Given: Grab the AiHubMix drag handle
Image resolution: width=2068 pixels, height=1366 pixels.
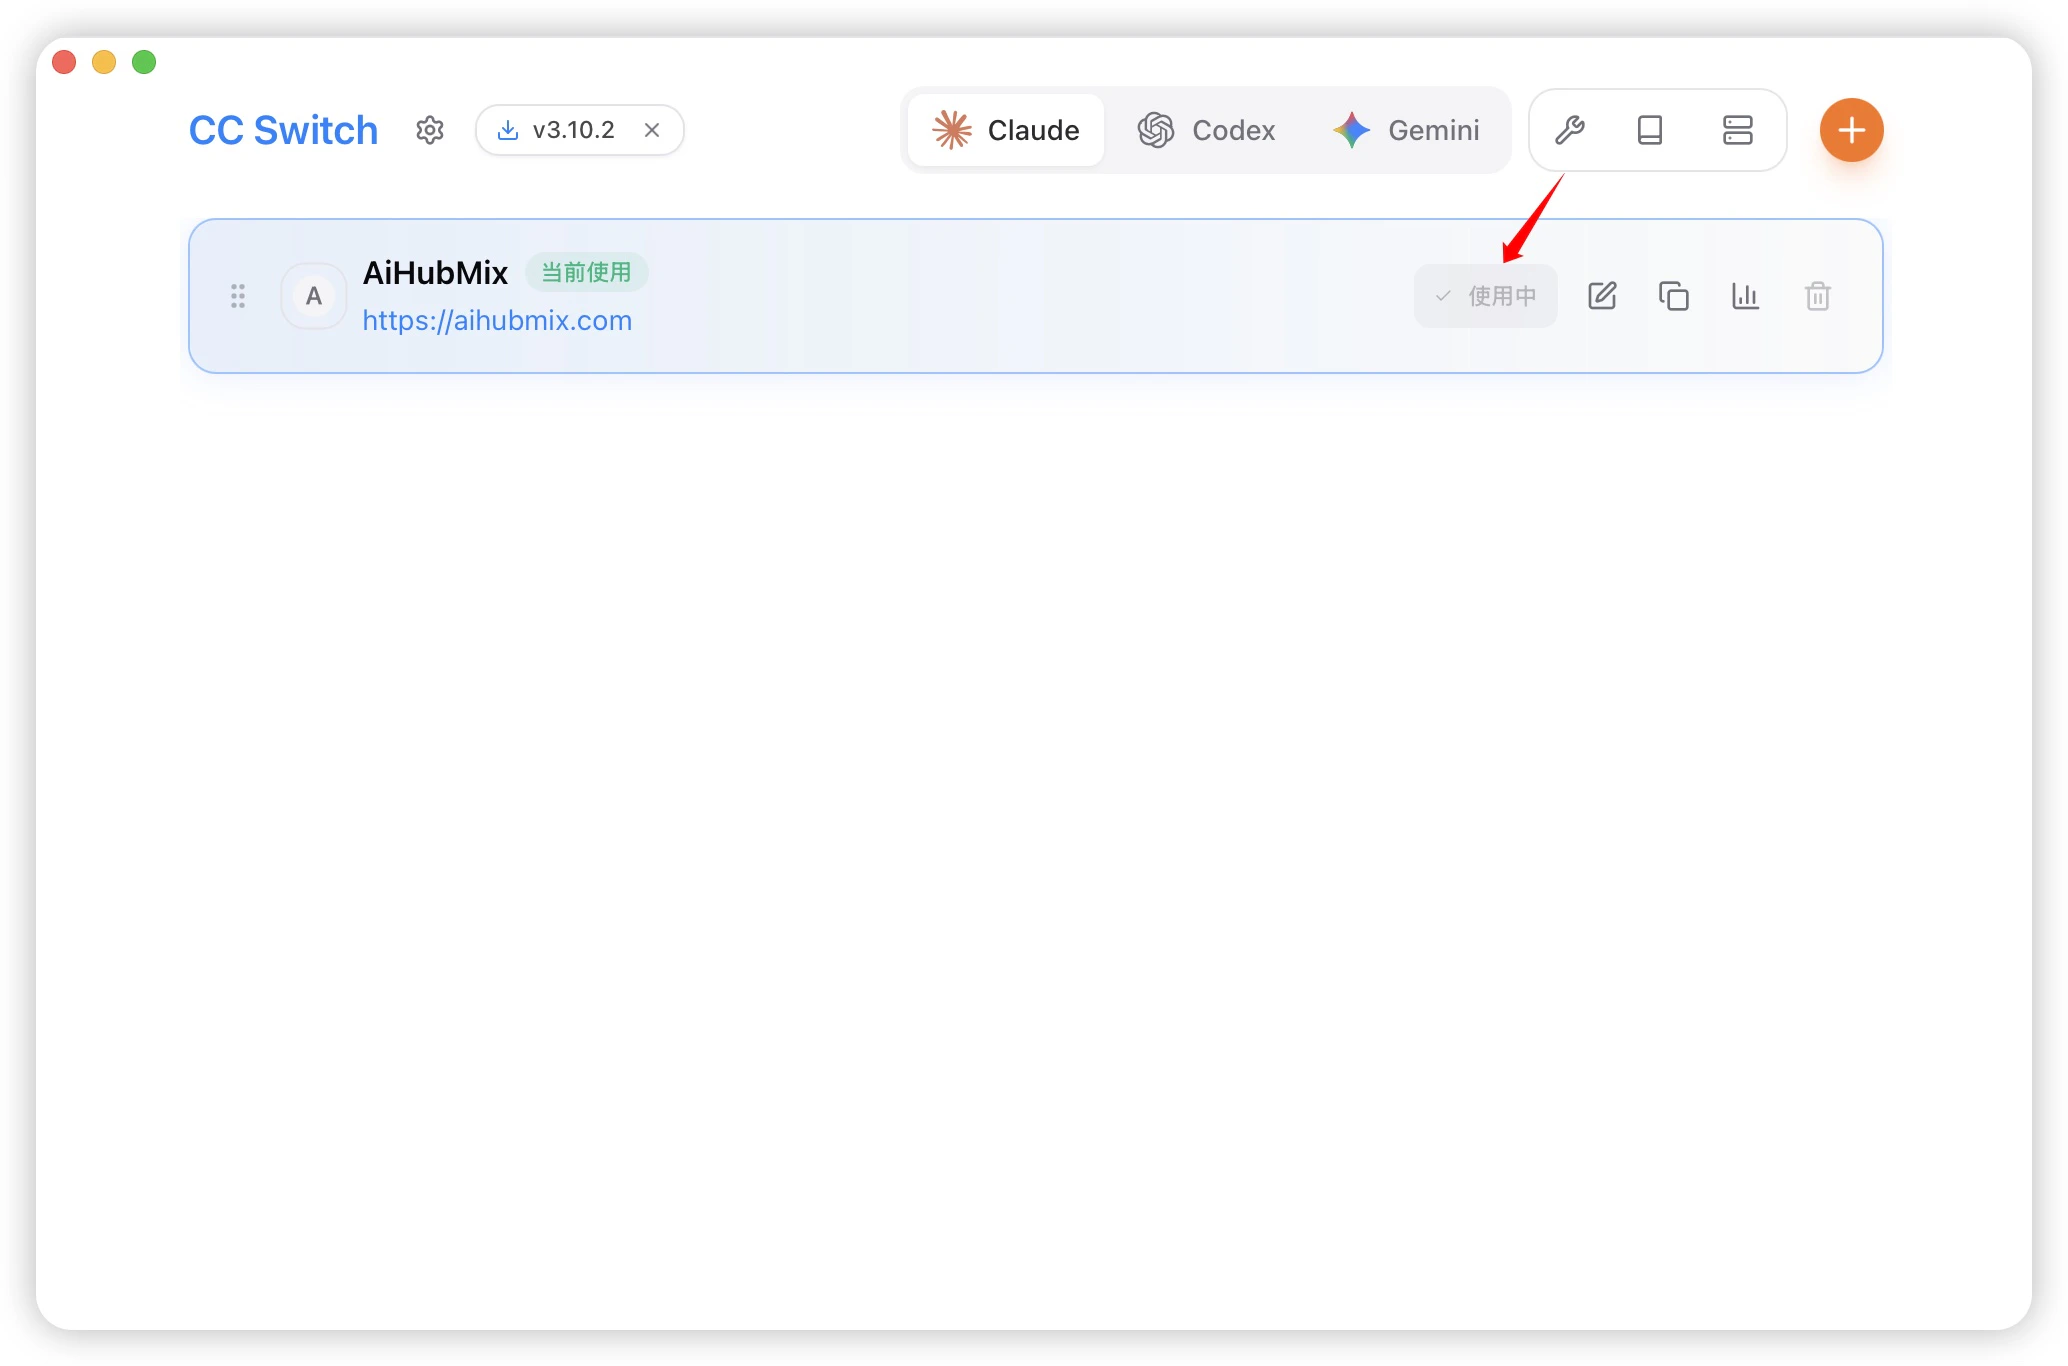Looking at the screenshot, I should tap(238, 296).
